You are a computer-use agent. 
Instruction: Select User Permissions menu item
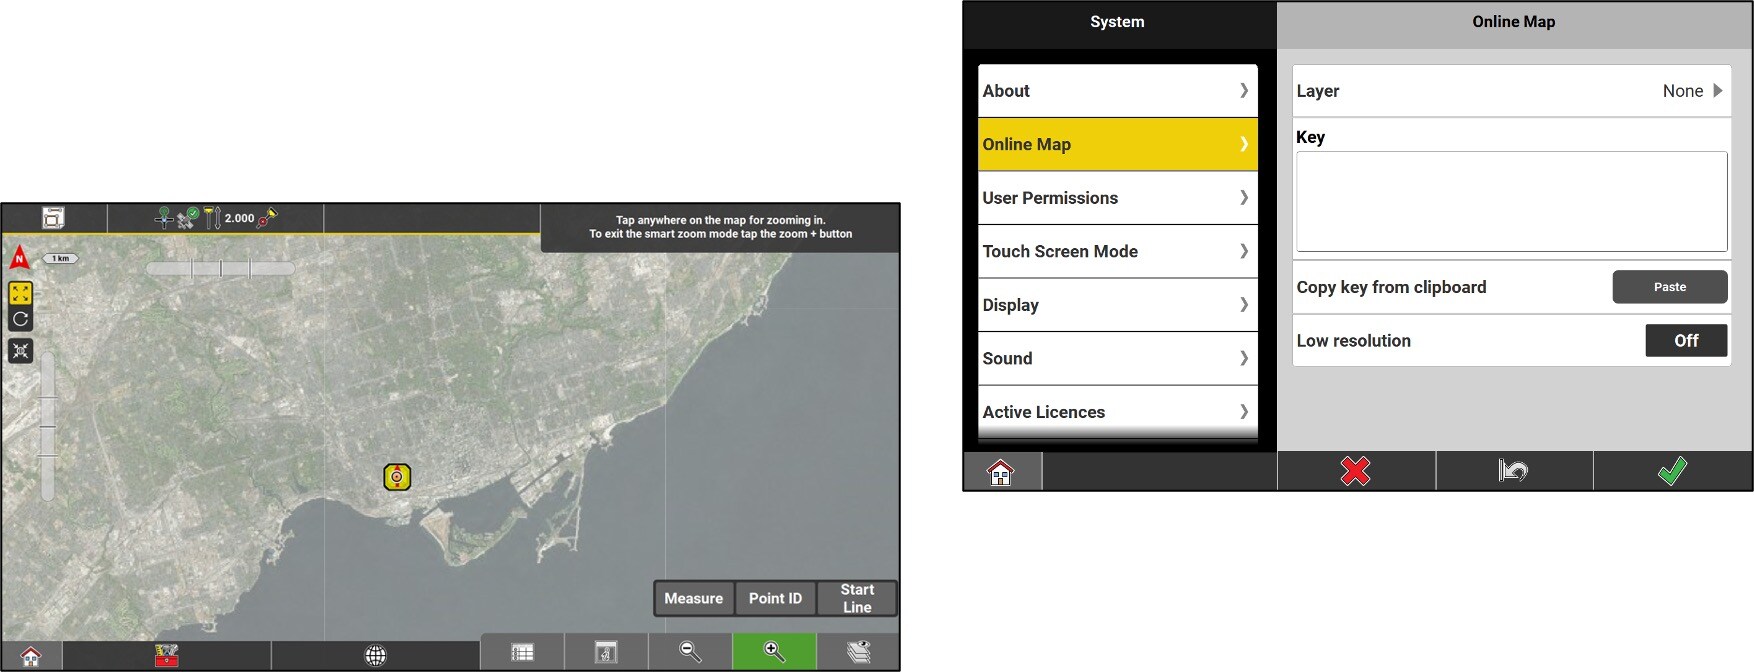pos(1116,198)
